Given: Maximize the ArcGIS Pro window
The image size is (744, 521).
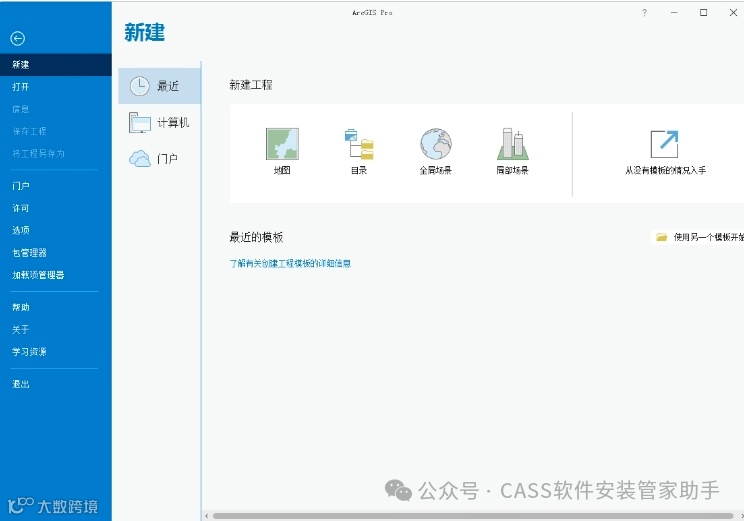Looking at the screenshot, I should pos(704,13).
